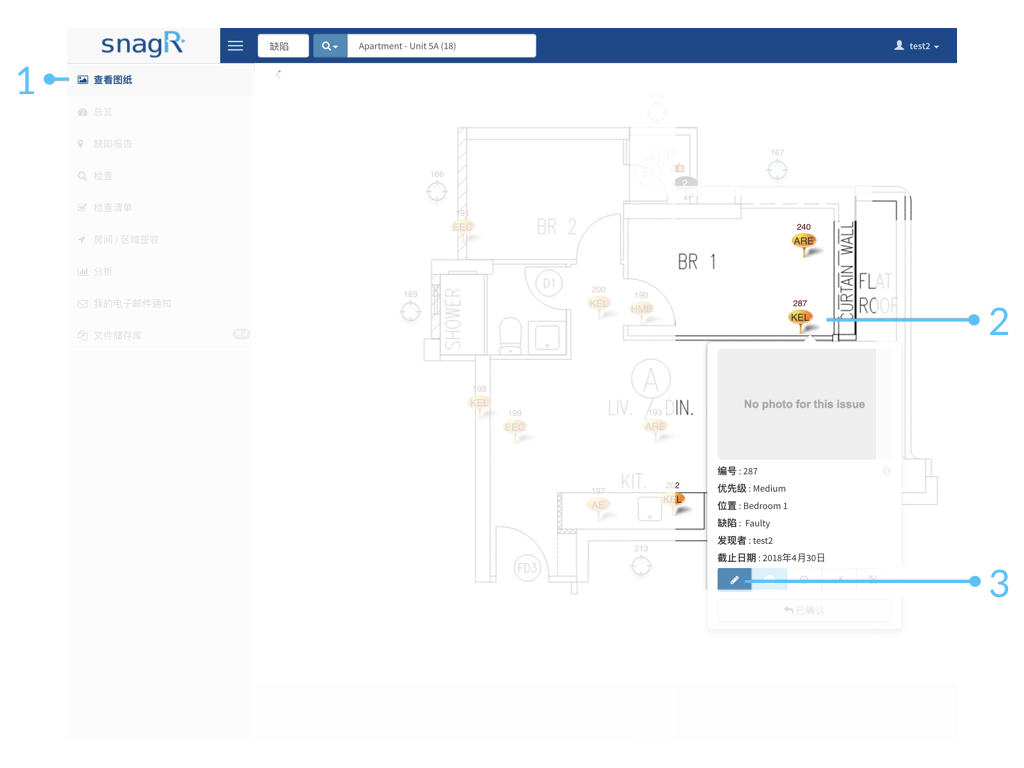Click the crosshair marker numbered 170

(x=657, y=112)
